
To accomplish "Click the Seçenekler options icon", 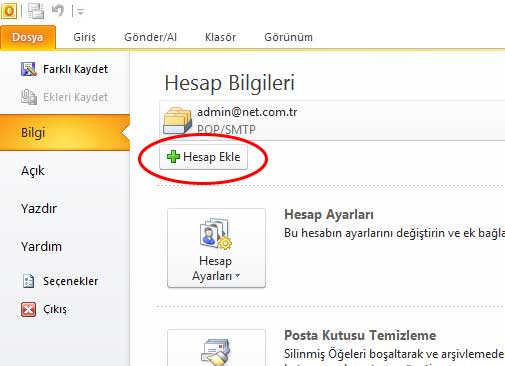I will pyautogui.click(x=28, y=281).
